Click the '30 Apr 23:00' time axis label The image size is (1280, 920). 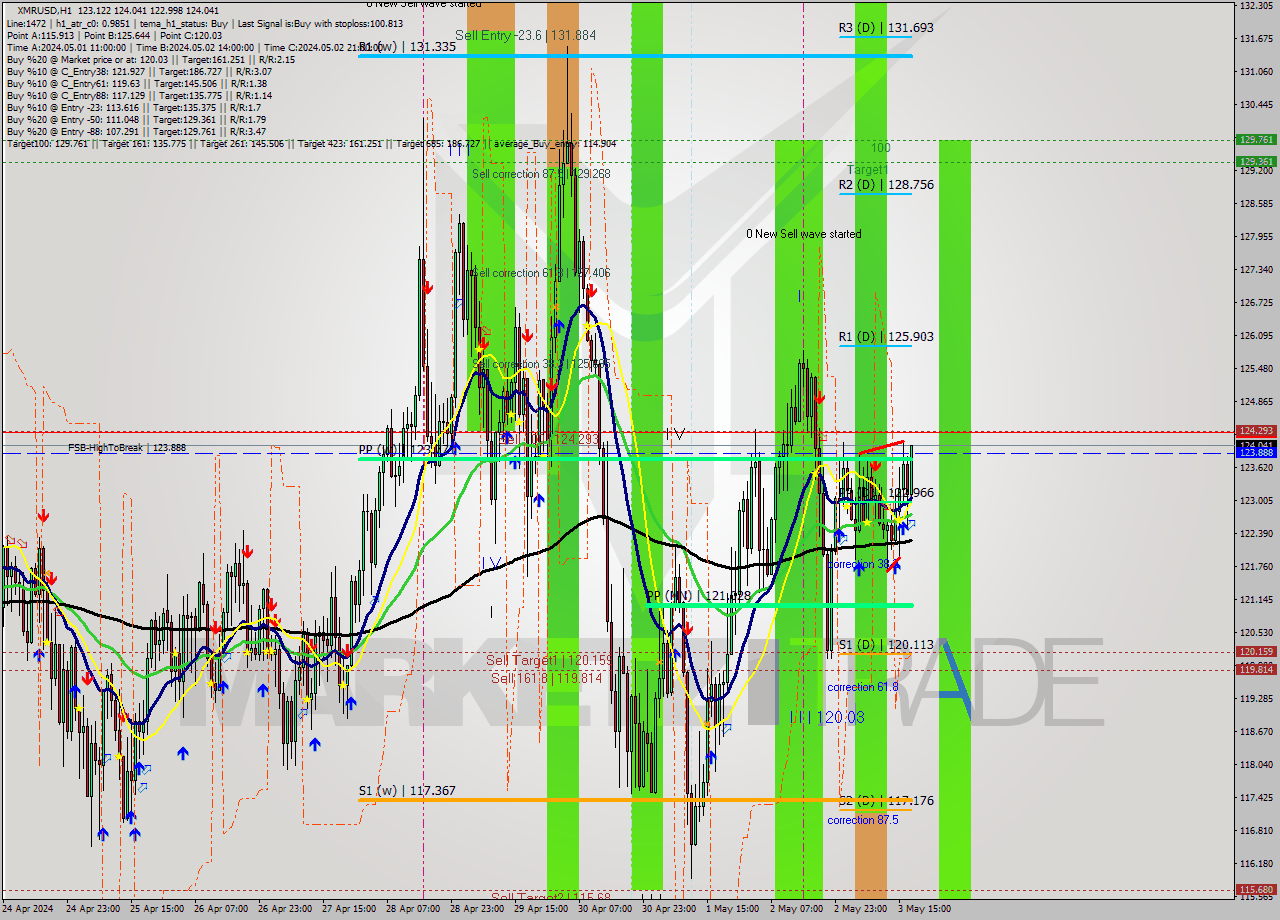670,910
